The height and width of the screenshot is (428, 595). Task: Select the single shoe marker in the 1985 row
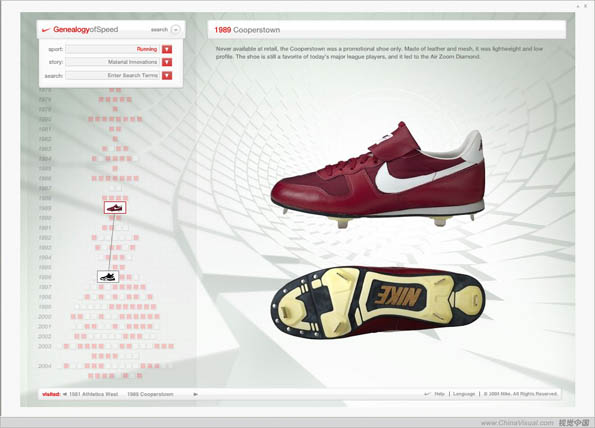(115, 168)
